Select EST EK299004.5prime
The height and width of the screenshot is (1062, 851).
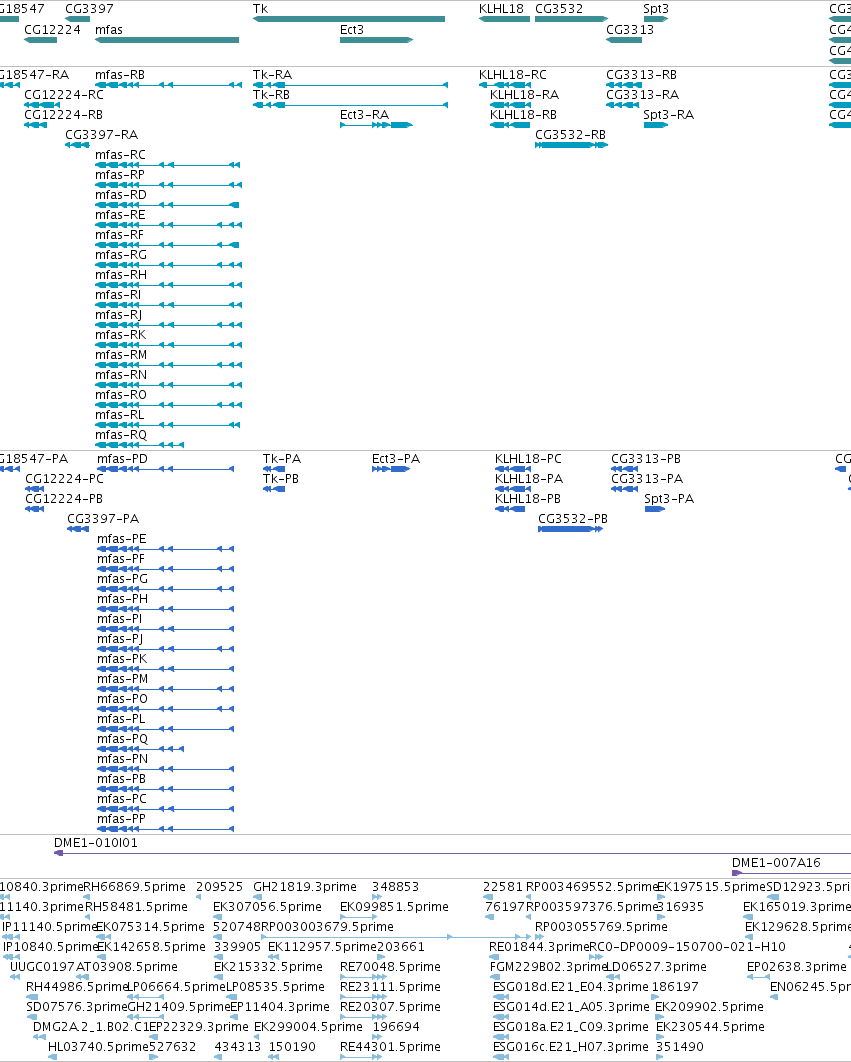pos(308,1027)
